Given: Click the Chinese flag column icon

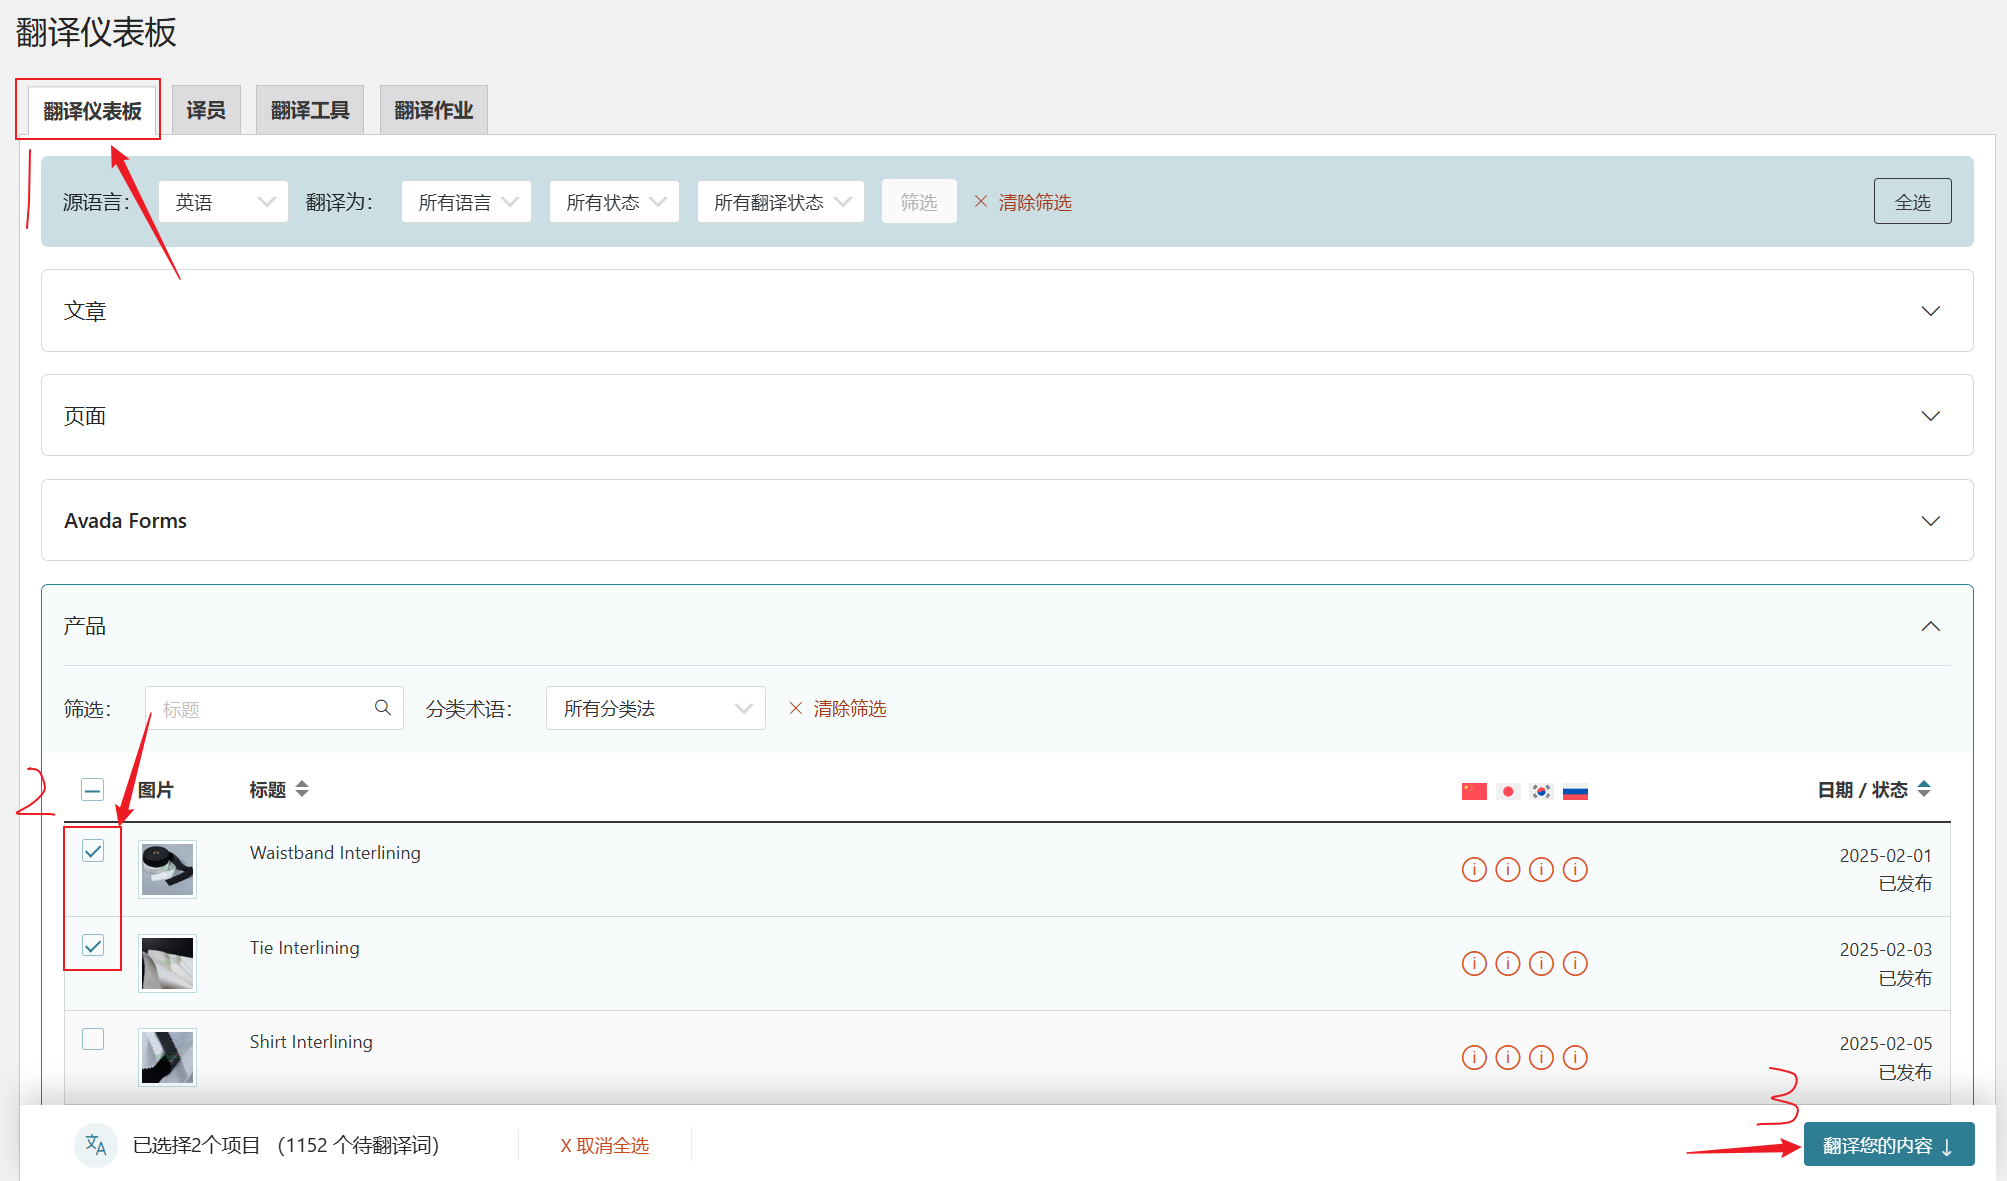Looking at the screenshot, I should (x=1474, y=791).
